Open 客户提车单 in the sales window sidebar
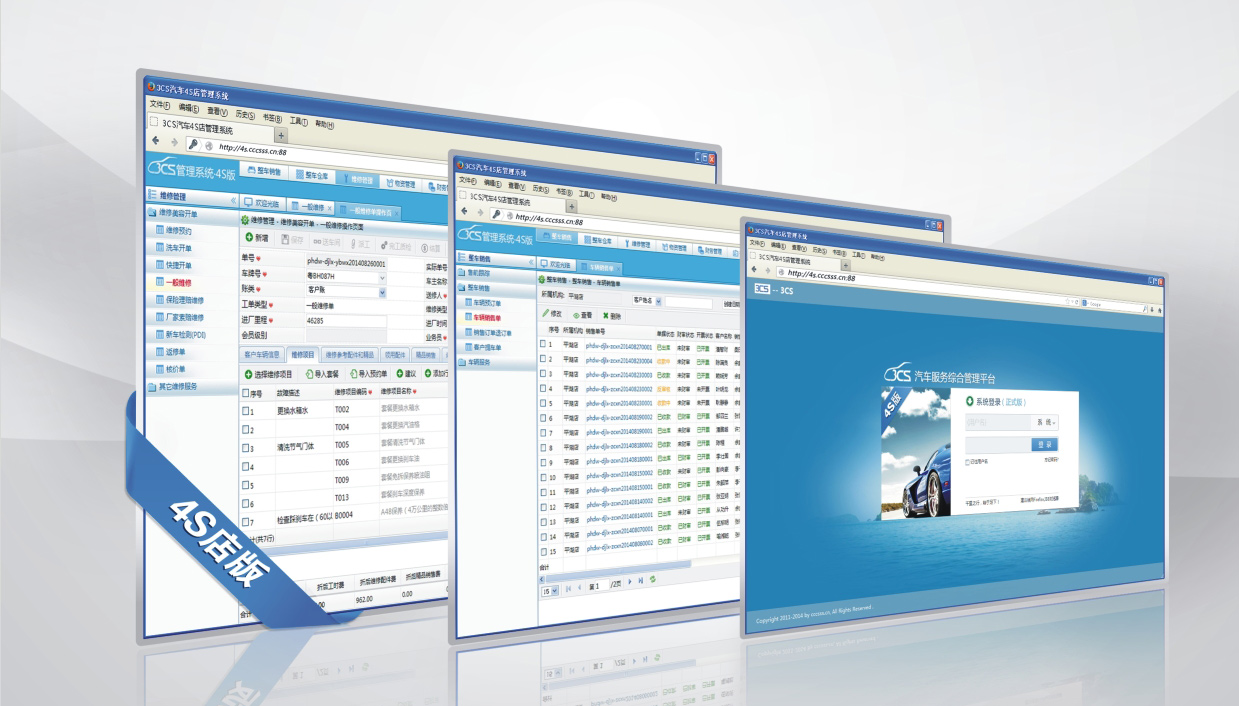 click(x=485, y=347)
